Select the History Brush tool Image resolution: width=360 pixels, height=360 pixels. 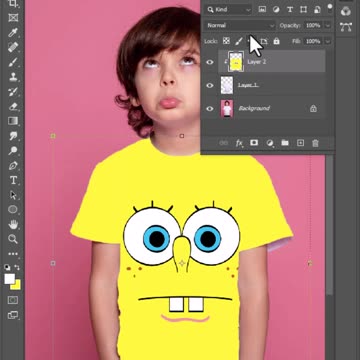(x=13, y=92)
